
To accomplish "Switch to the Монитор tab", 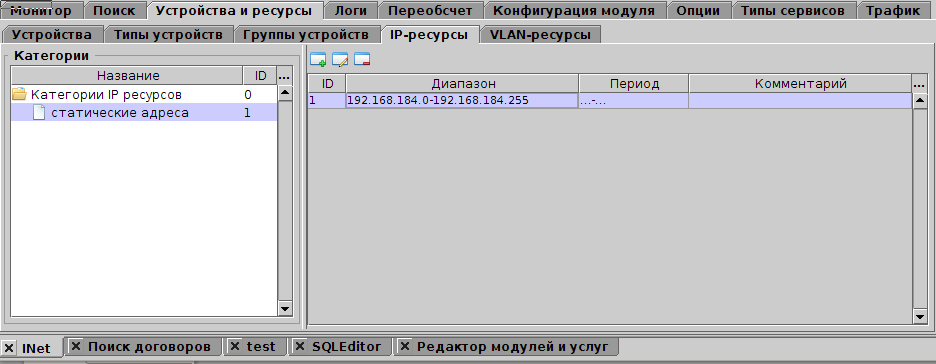I will click(x=41, y=11).
